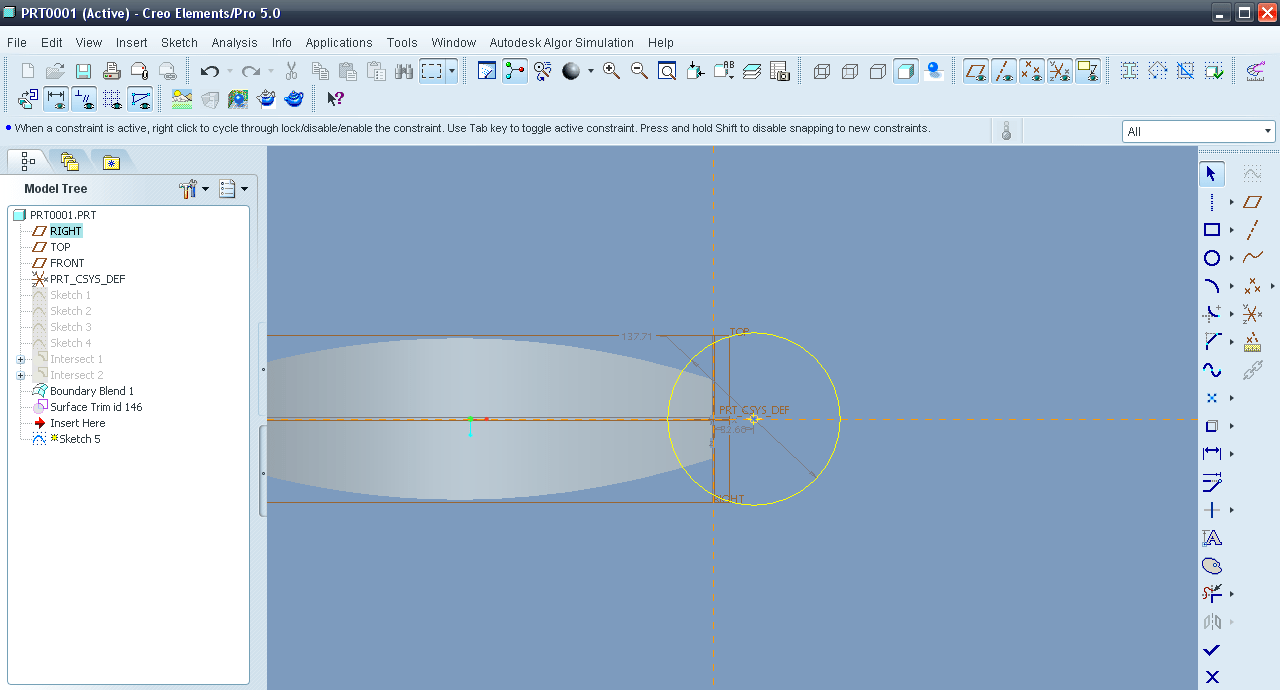Open dropdown arrow beside shaded sphere icon
1280x690 pixels.
[590, 71]
